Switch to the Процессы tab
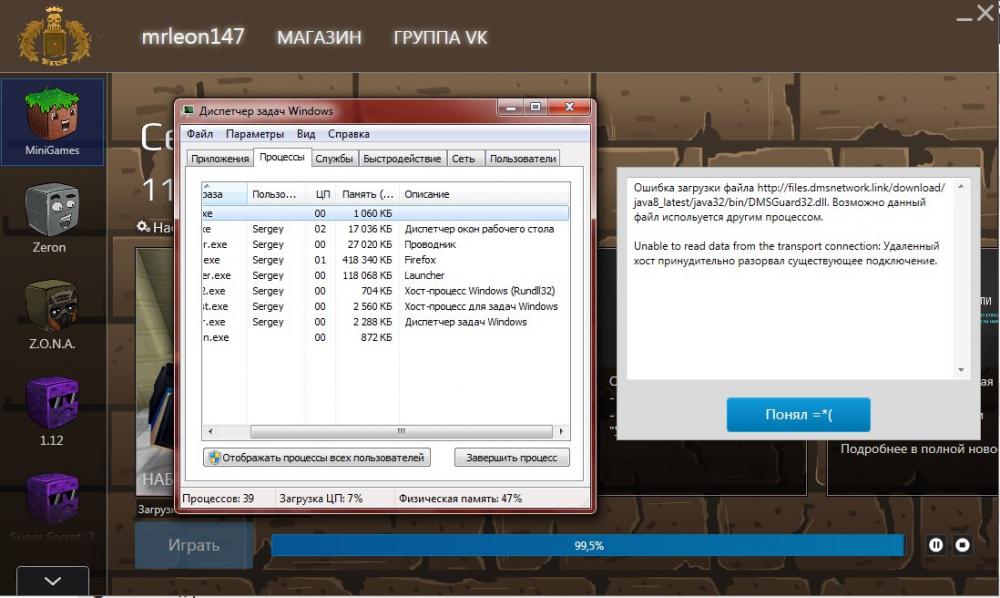This screenshot has width=1000, height=598. (x=282, y=157)
